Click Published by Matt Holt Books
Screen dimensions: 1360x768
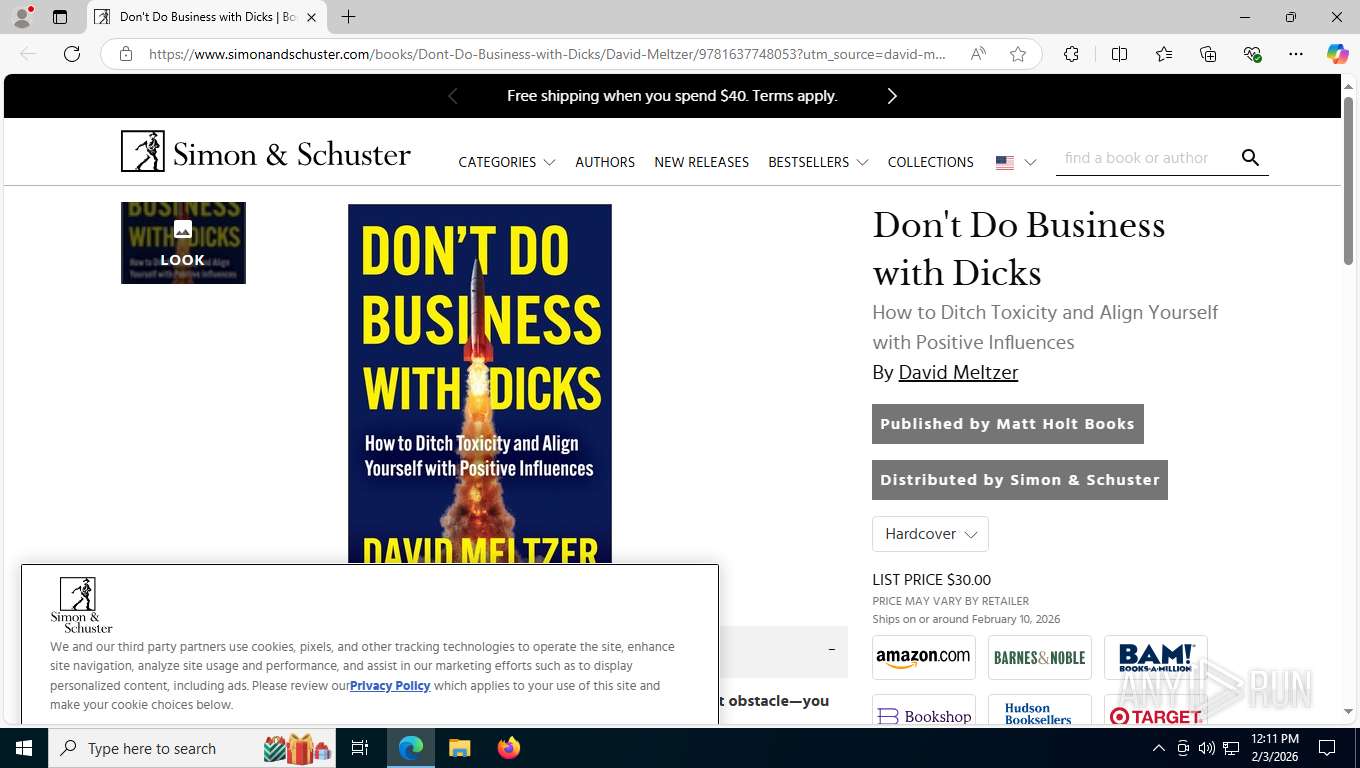pyautogui.click(x=1008, y=424)
